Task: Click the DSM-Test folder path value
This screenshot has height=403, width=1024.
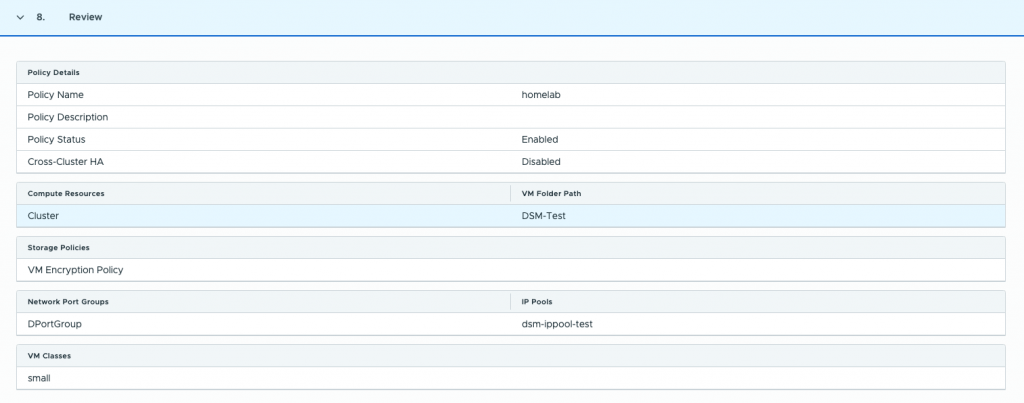Action: [x=543, y=216]
